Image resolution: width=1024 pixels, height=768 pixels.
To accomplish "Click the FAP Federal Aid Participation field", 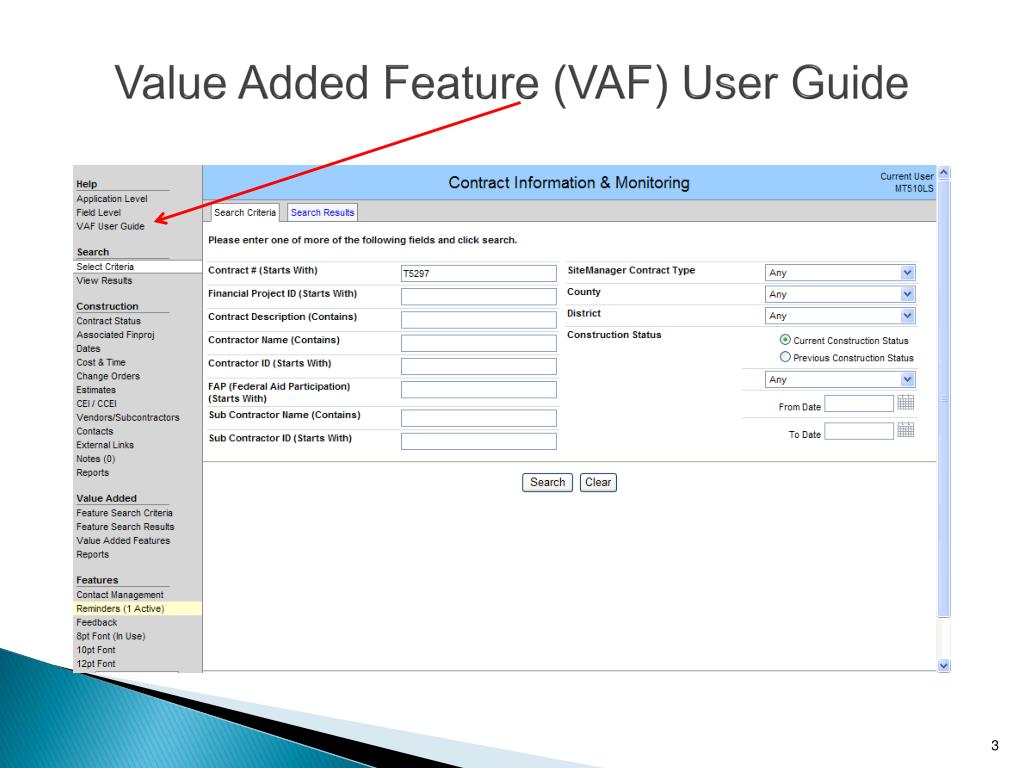I will pos(479,390).
